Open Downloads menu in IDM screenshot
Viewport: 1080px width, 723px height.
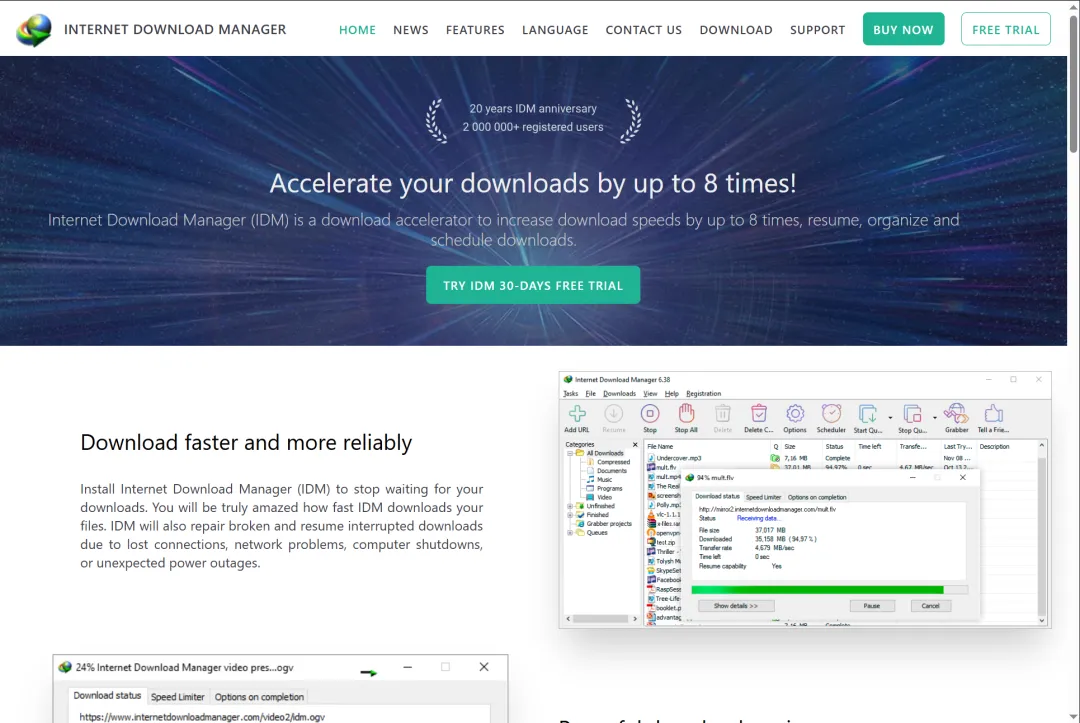coord(619,394)
